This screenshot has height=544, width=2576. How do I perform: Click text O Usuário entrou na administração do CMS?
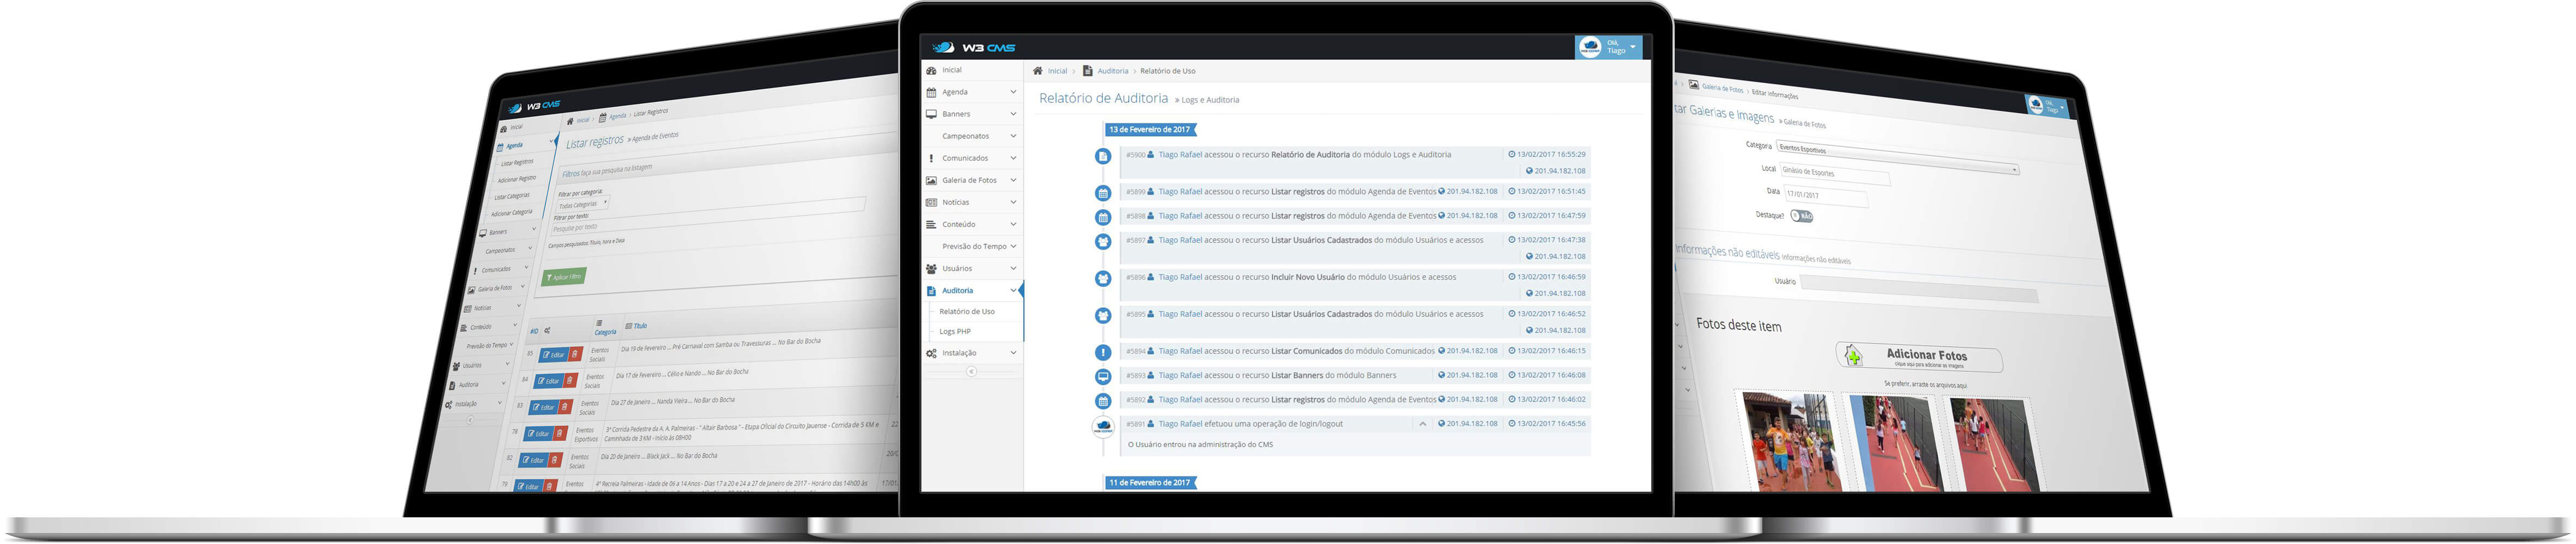[x=1200, y=444]
